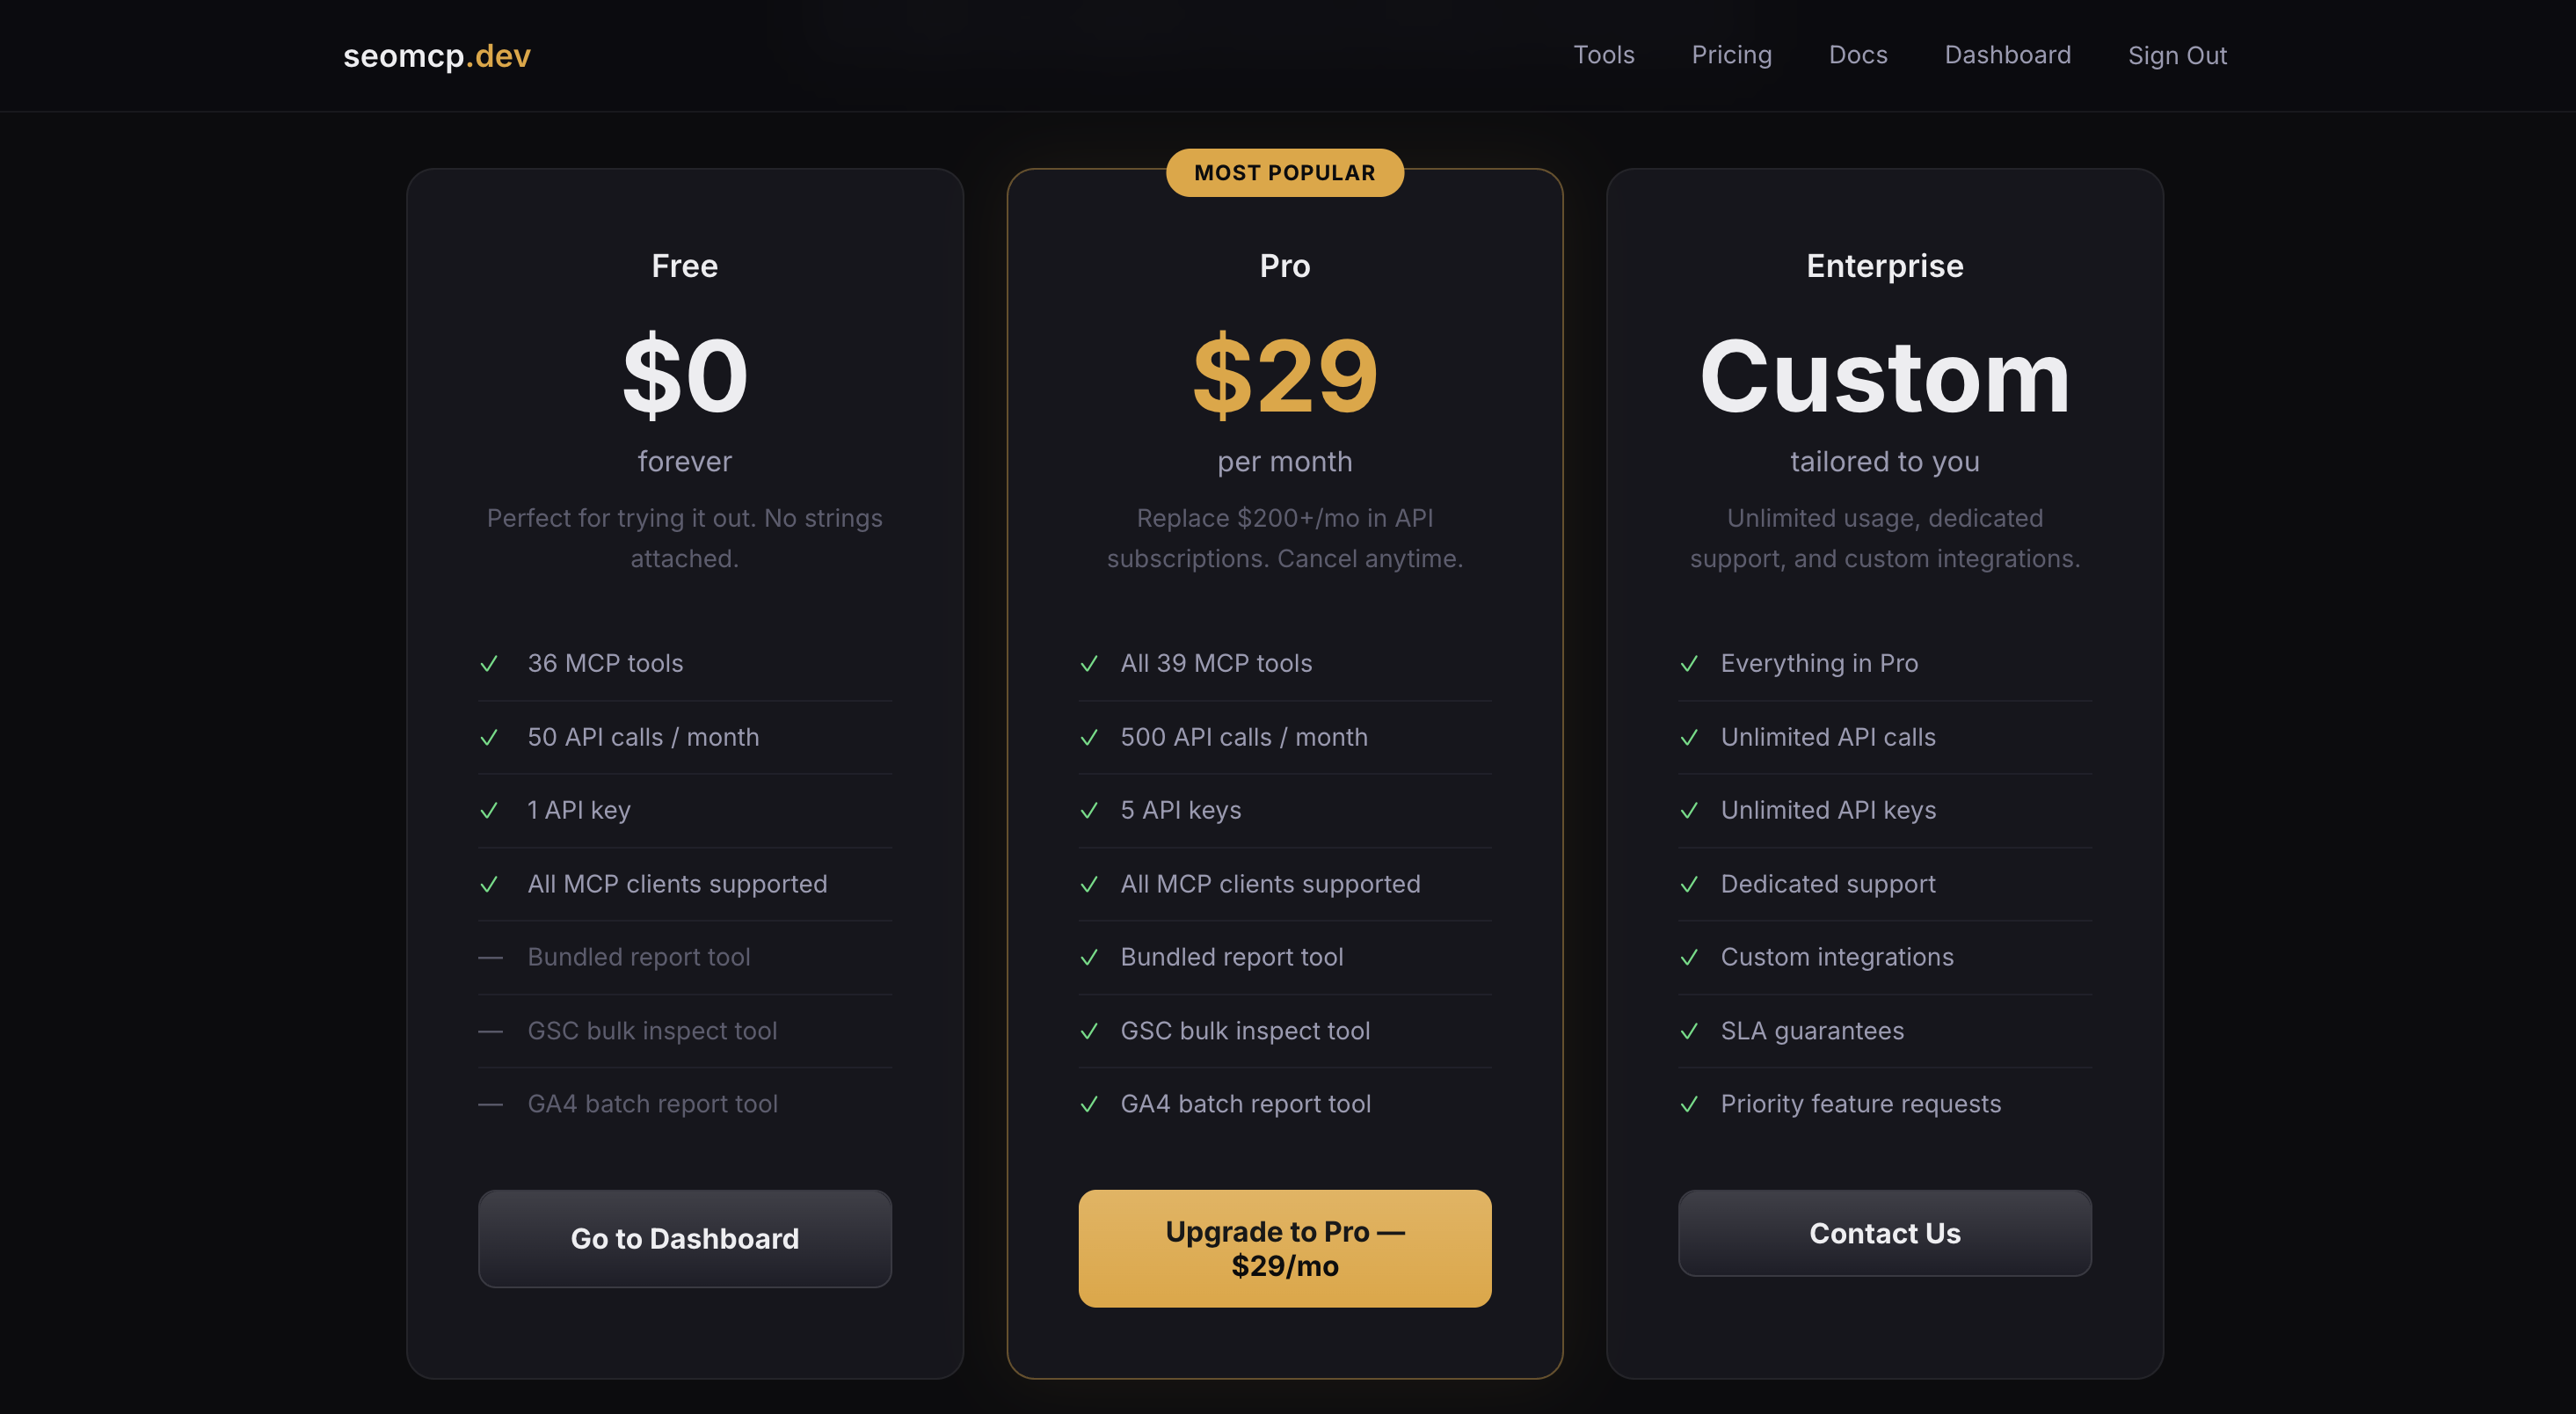Click the seomcp.dev logo

[435, 56]
